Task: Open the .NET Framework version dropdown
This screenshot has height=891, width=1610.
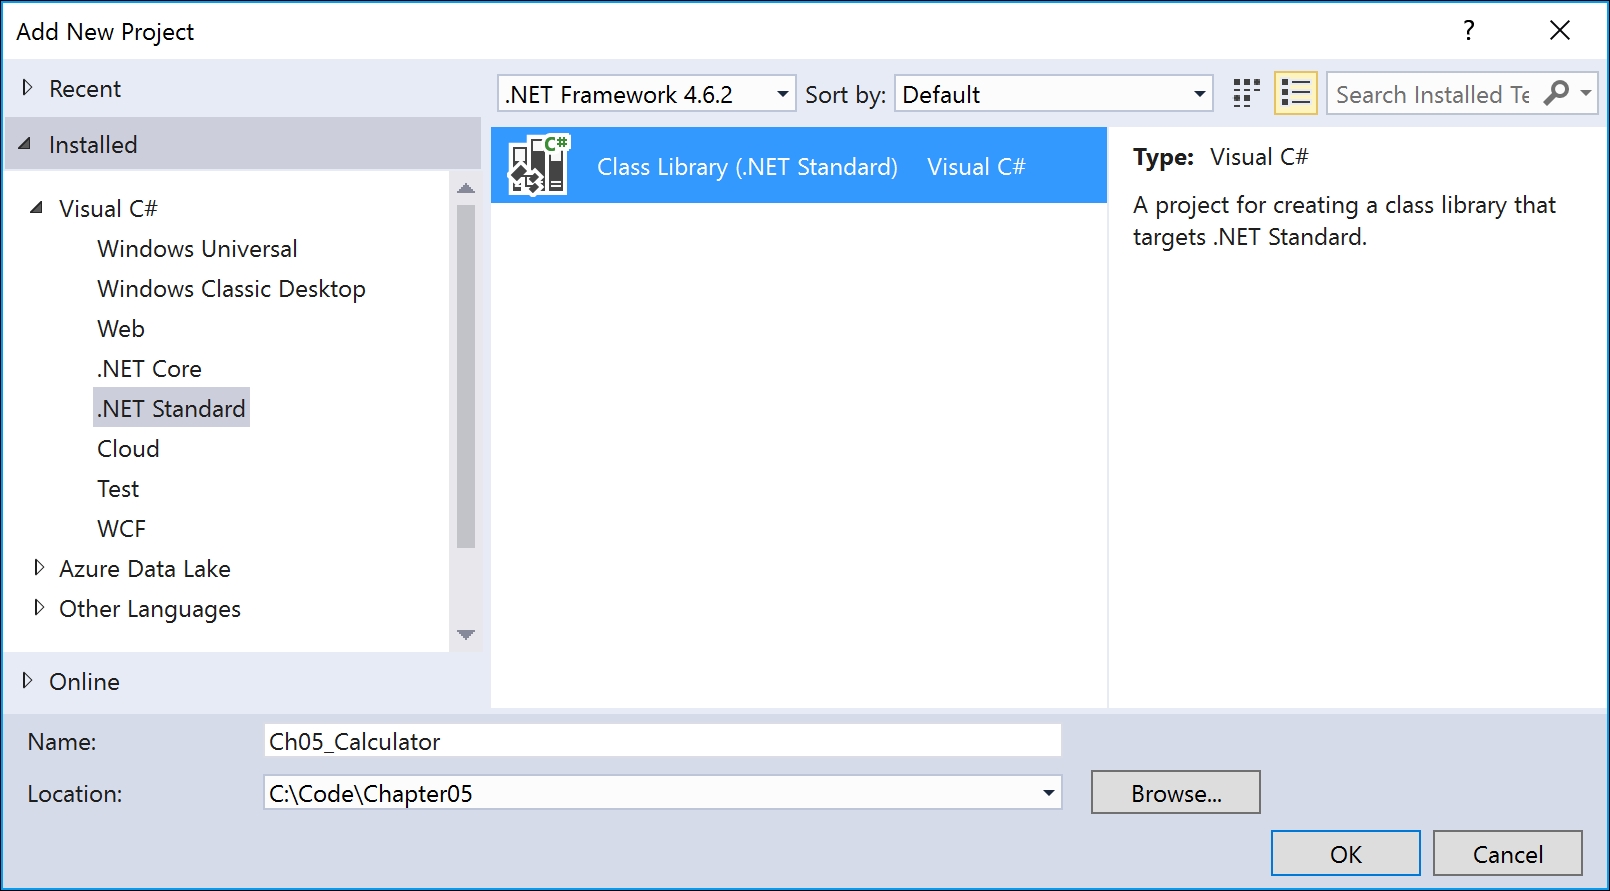Action: click(647, 94)
